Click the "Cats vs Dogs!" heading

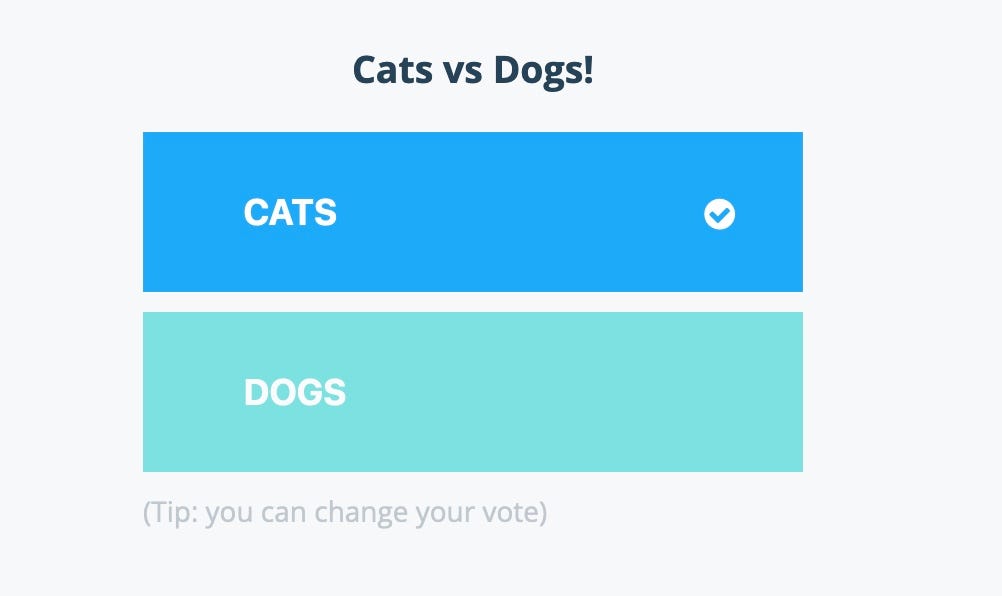click(473, 70)
